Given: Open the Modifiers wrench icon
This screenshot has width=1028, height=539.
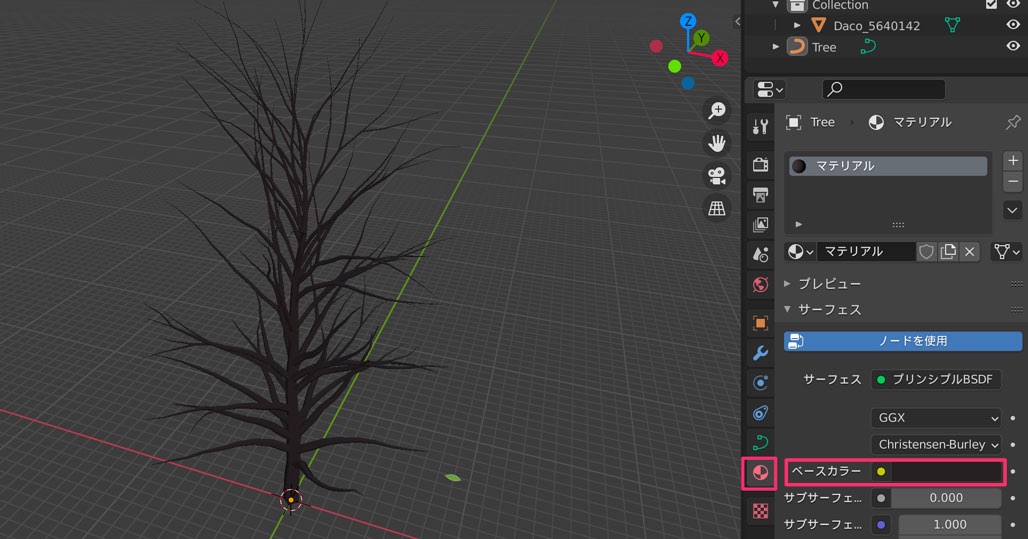Looking at the screenshot, I should coord(760,353).
